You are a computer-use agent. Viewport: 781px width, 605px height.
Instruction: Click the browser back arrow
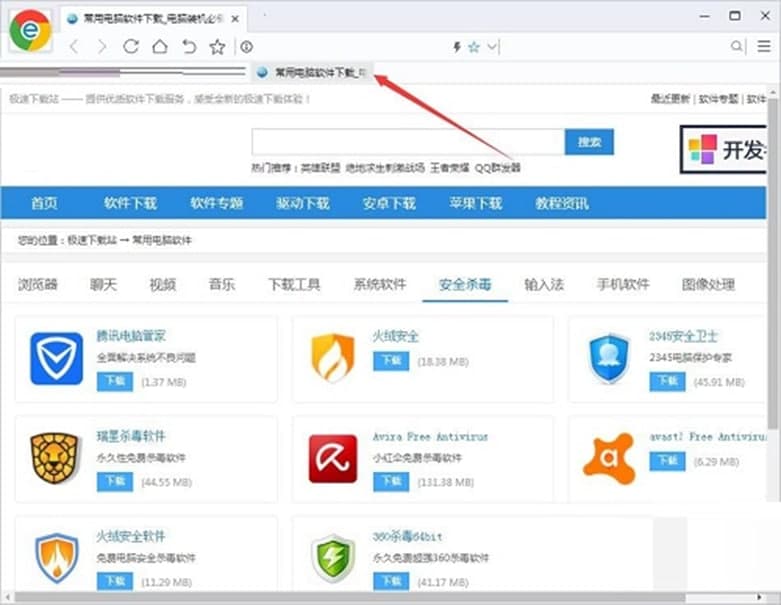(x=74, y=47)
